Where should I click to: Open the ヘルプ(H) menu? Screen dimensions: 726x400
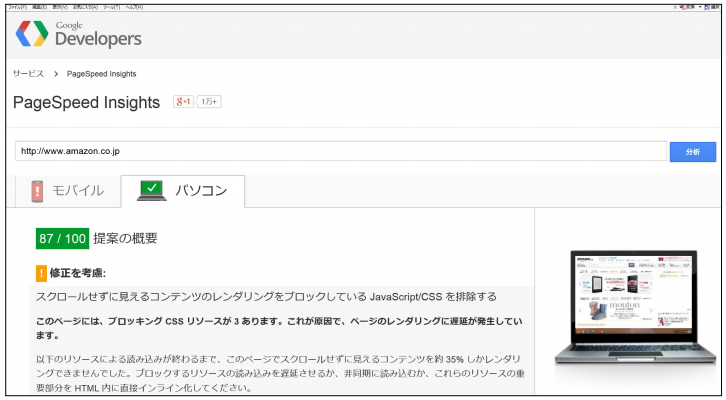pyautogui.click(x=134, y=7)
